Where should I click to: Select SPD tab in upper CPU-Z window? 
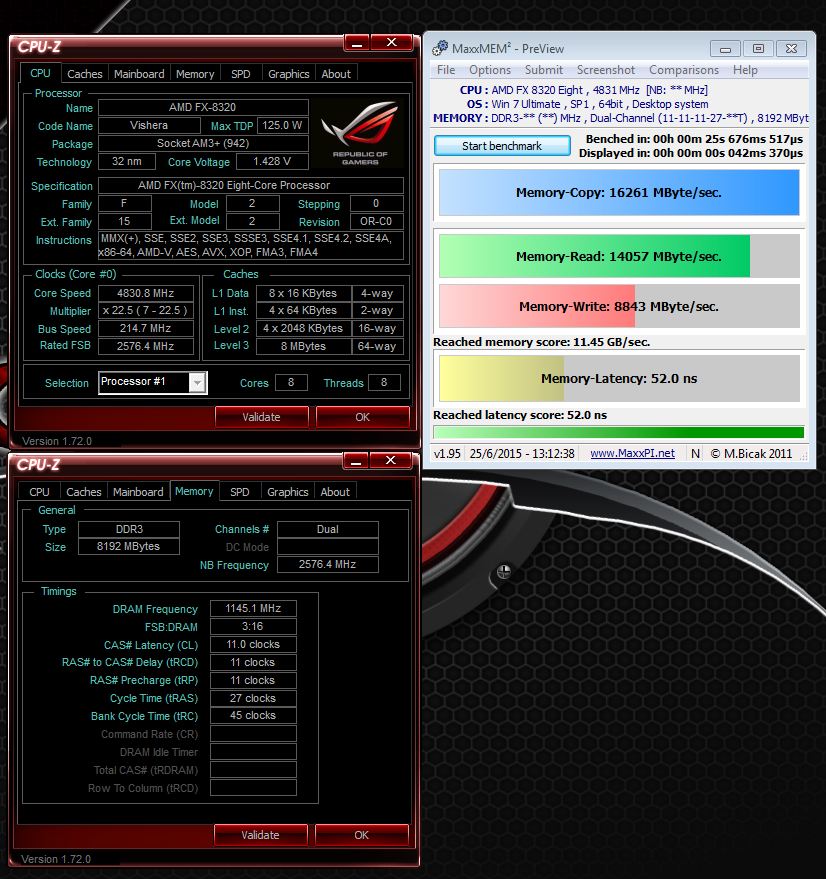(241, 74)
